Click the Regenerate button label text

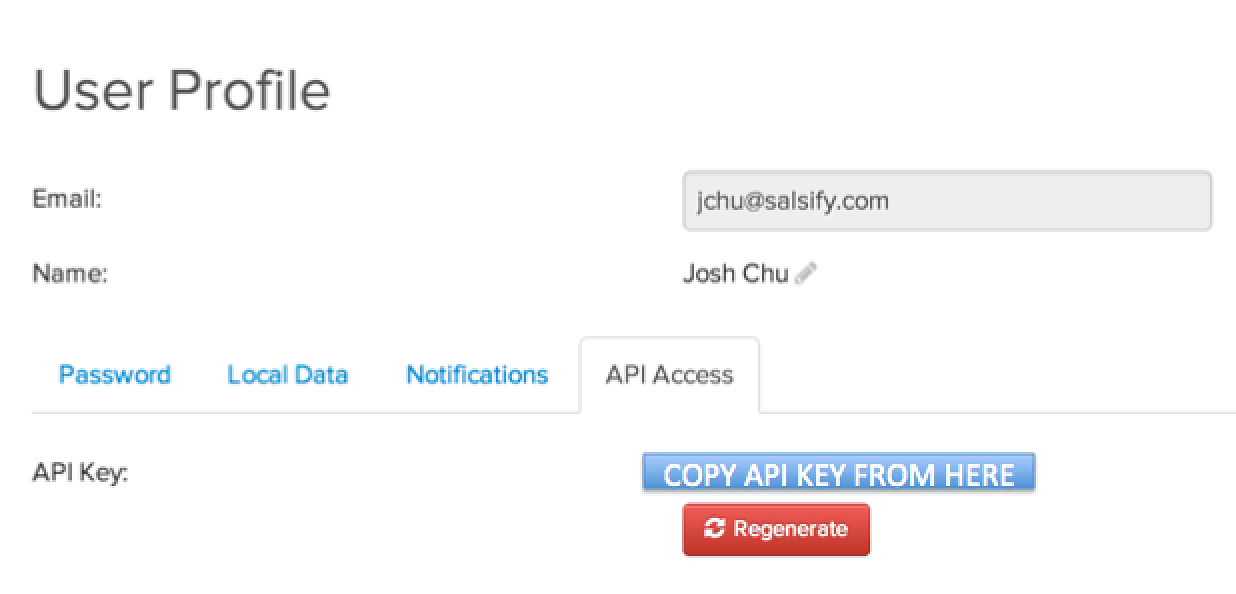click(x=790, y=528)
